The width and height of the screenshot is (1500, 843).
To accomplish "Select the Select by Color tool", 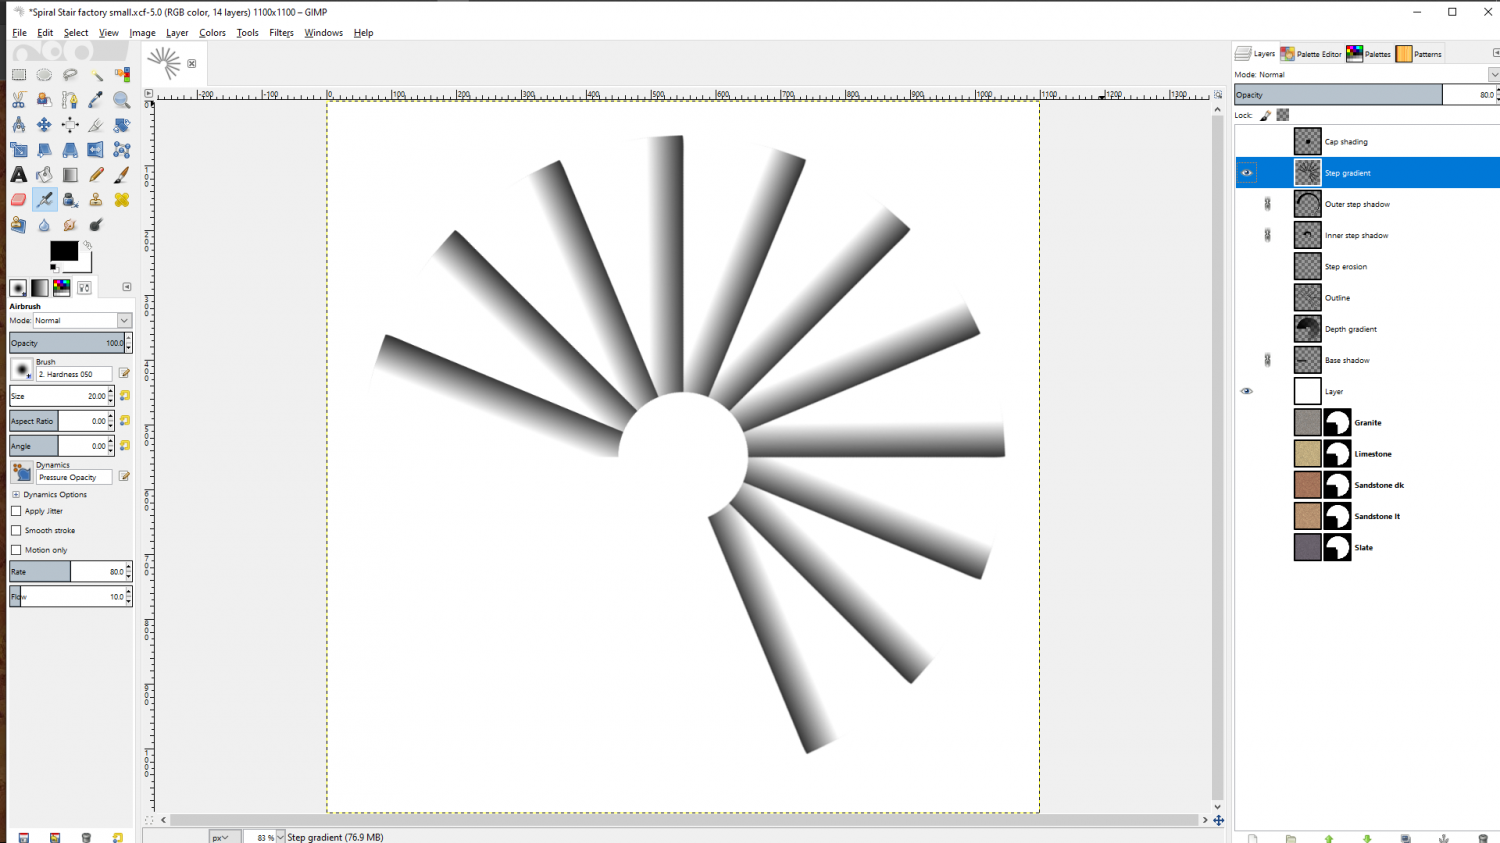I will pyautogui.click(x=122, y=75).
